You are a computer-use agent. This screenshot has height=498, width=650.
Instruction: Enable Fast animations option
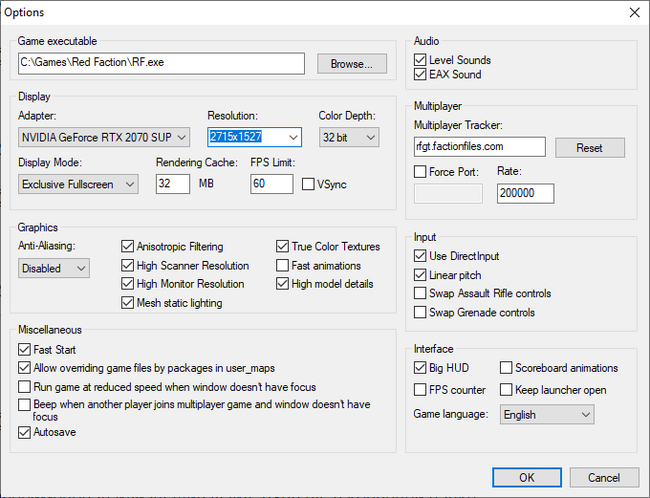284,266
